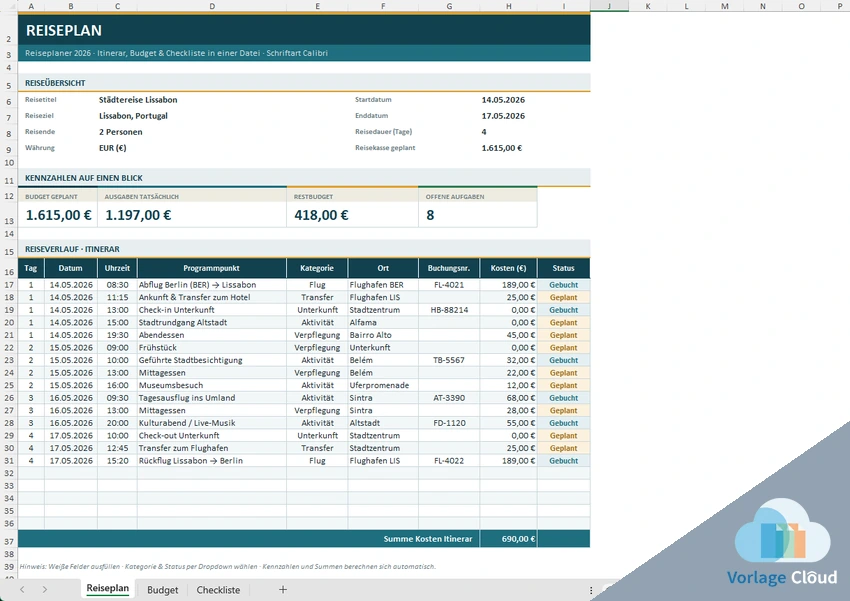Select the 'Kulturabend / Live-Musik' cell
This screenshot has height=601, width=850.
click(x=212, y=423)
